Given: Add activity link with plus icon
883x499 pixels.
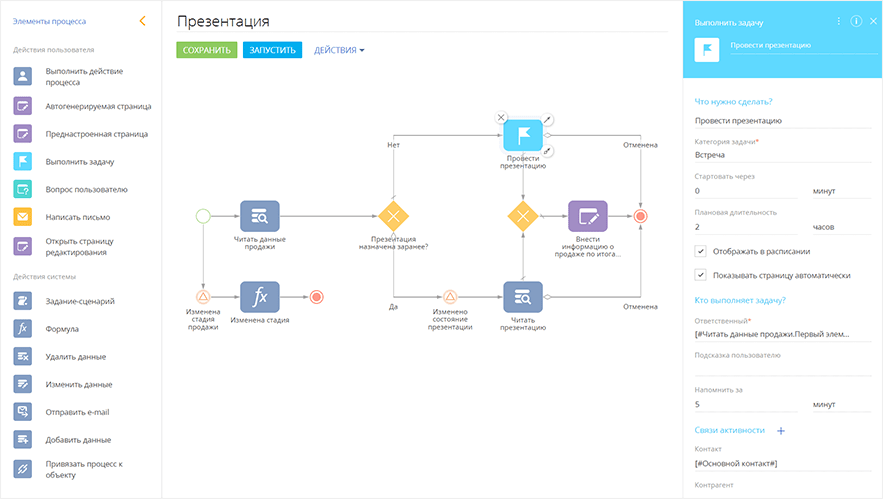Looking at the screenshot, I should [x=781, y=431].
